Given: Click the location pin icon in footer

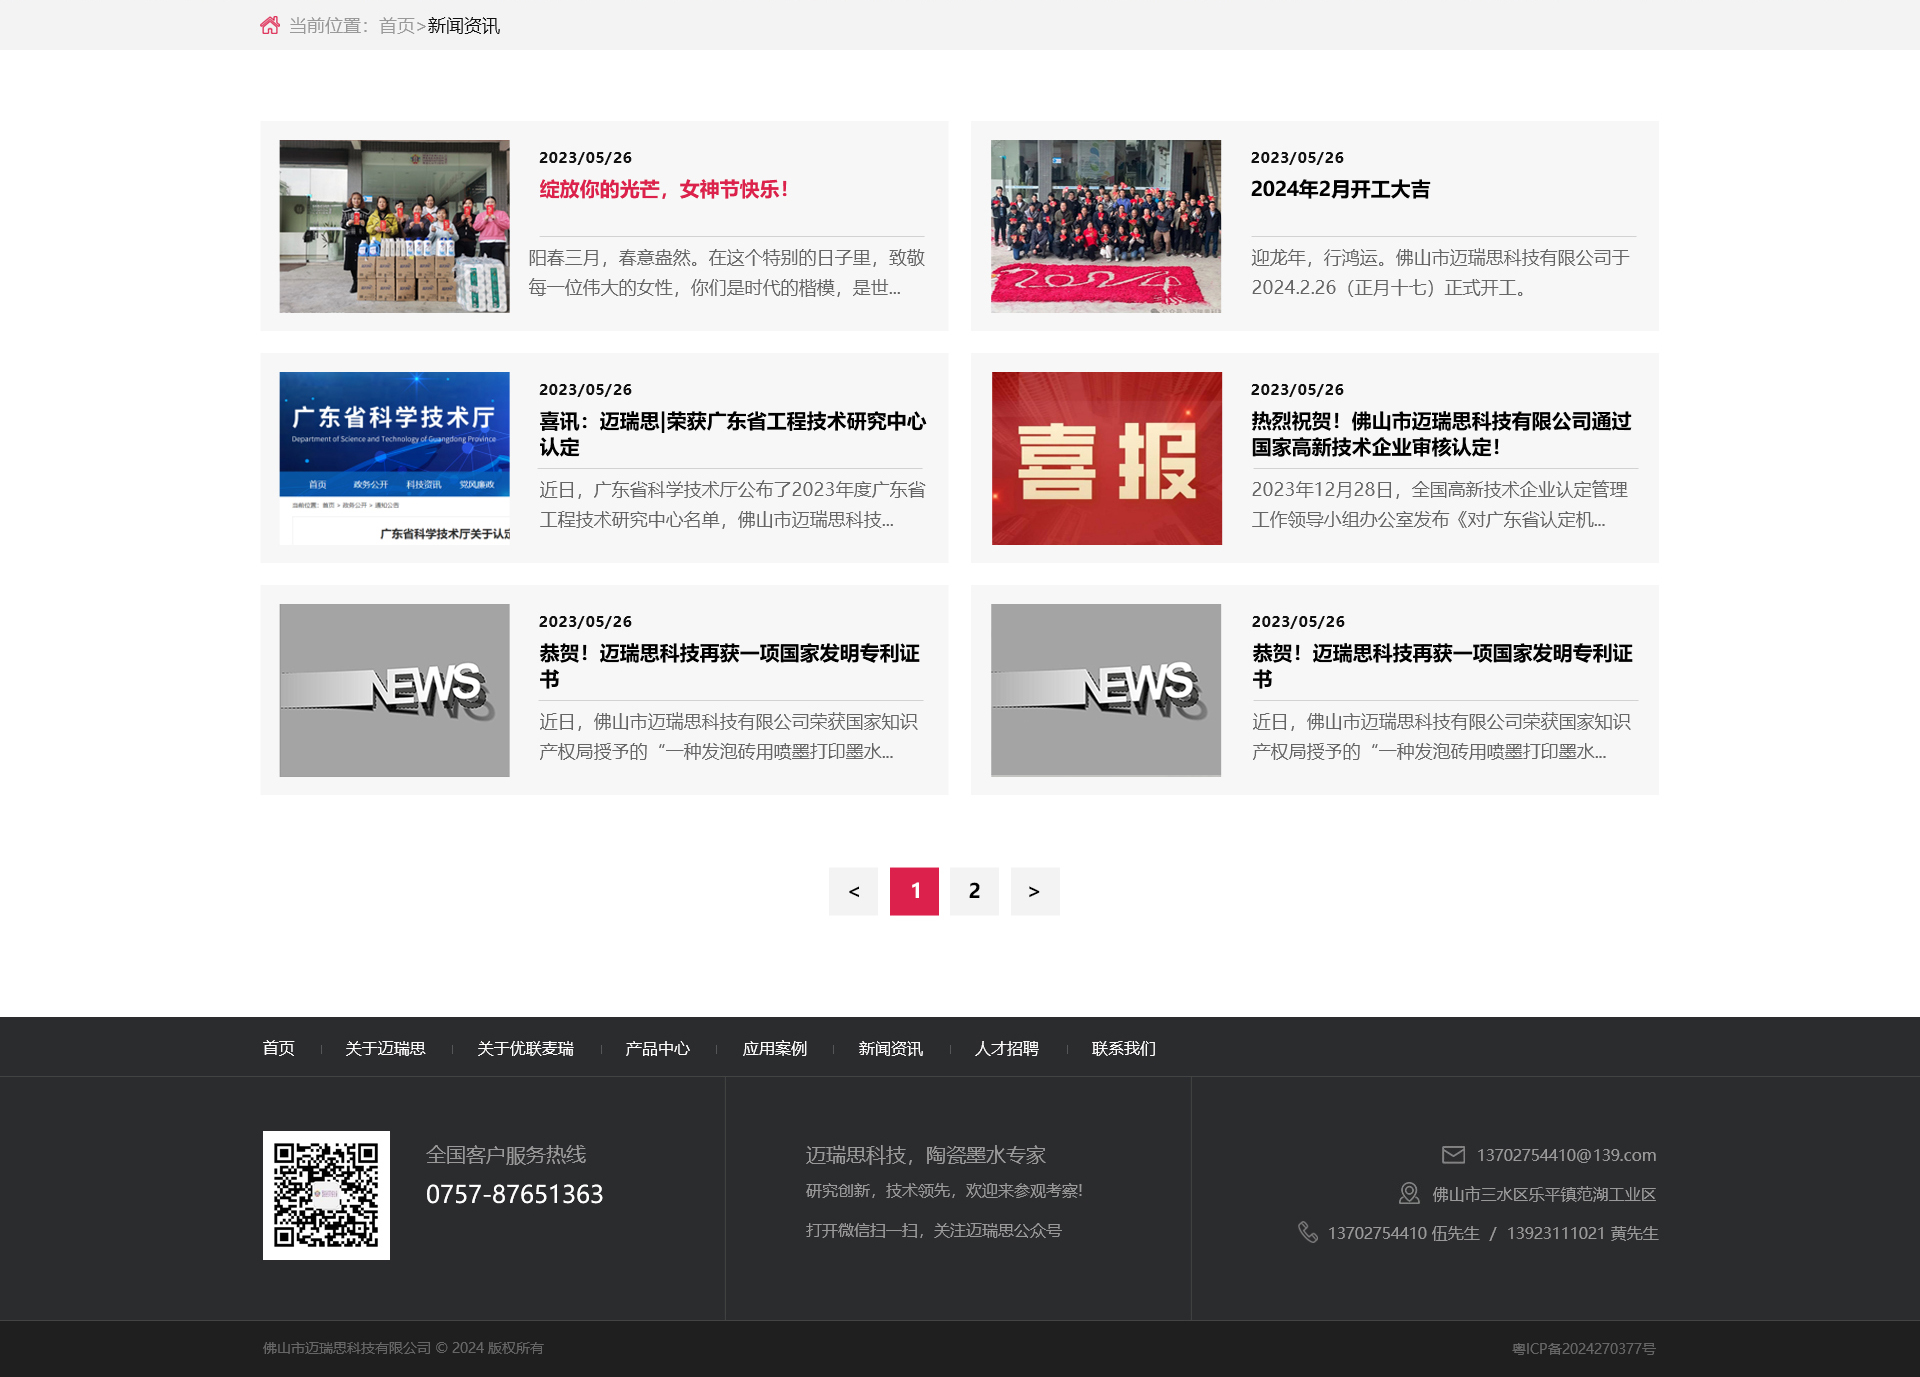Looking at the screenshot, I should [x=1409, y=1194].
